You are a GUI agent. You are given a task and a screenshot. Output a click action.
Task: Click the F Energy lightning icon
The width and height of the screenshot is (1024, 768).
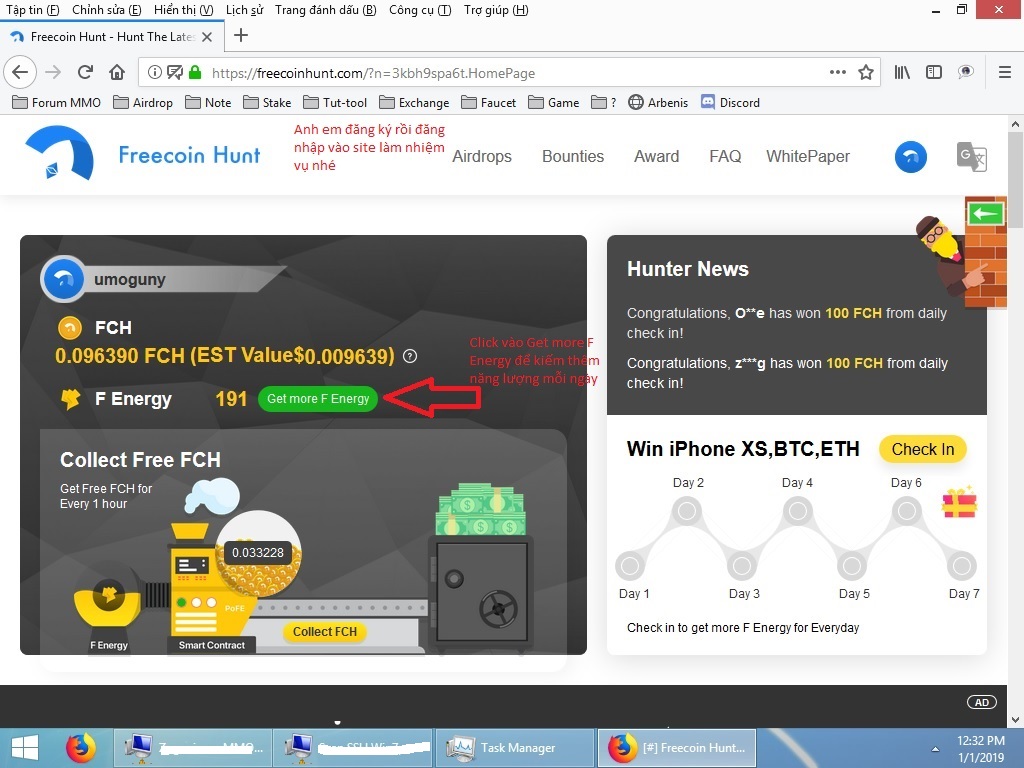[71, 398]
